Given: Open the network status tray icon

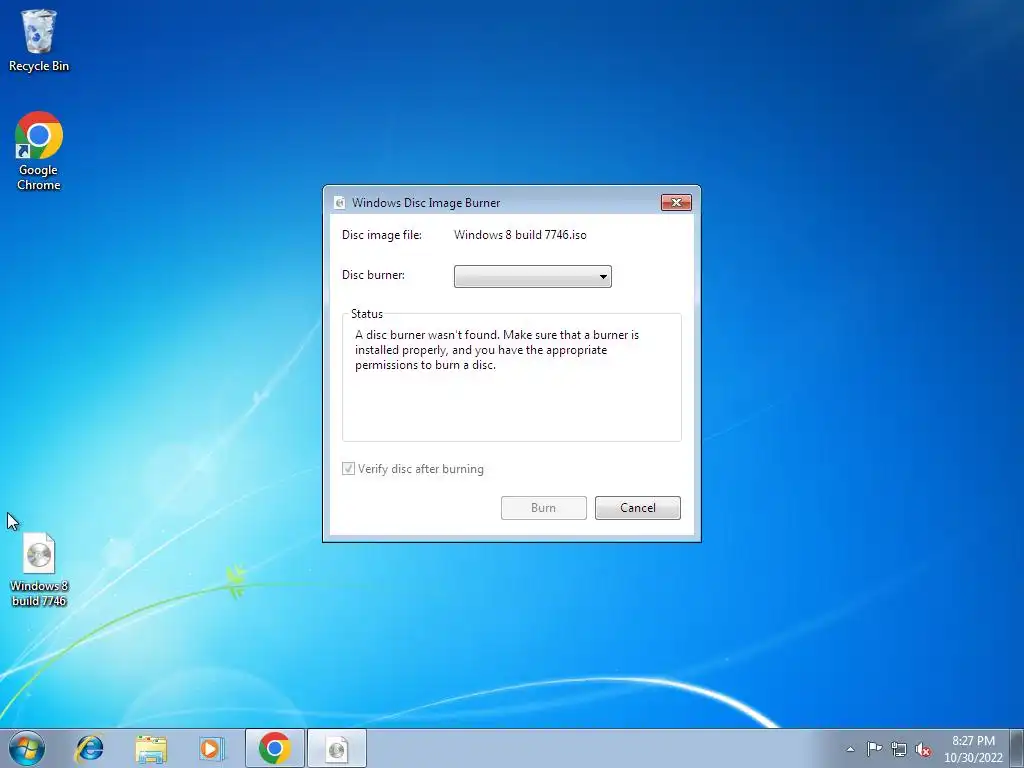Looking at the screenshot, I should [x=899, y=749].
